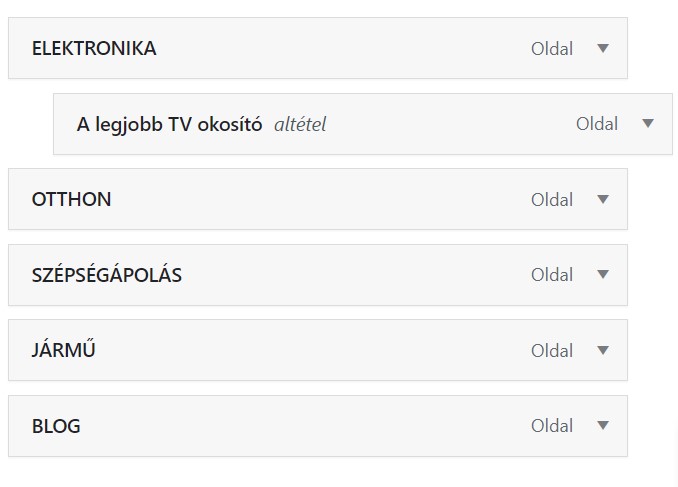Expand the SZÉPSÉGÁPOLÁS item arrow
678x487 pixels.
pyautogui.click(x=602, y=274)
